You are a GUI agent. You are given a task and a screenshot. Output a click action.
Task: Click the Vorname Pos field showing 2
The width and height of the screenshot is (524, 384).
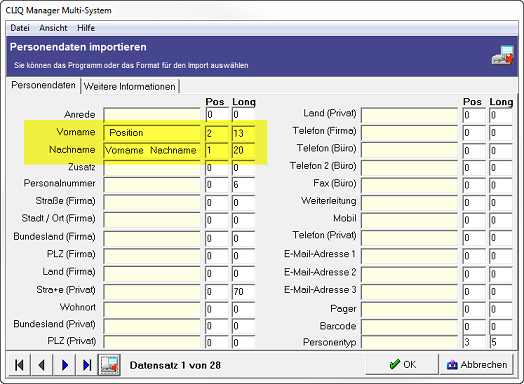click(x=217, y=133)
